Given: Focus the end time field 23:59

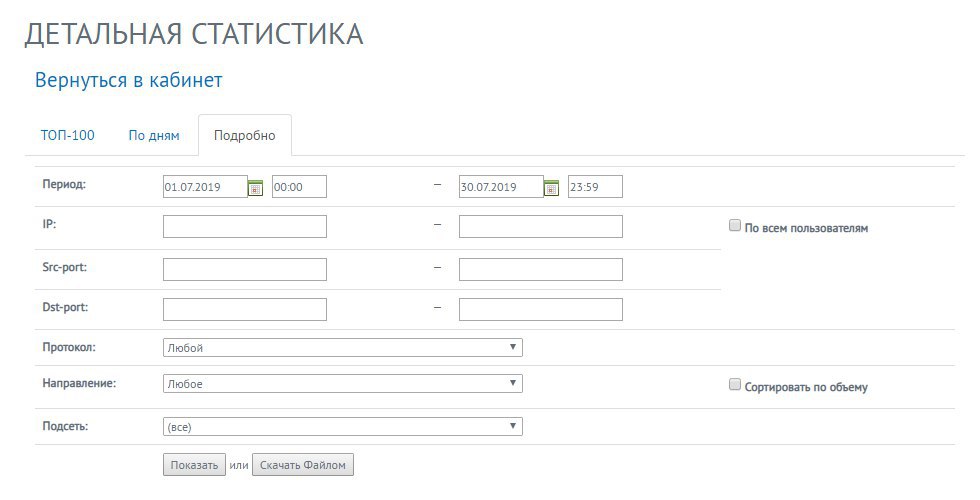Looking at the screenshot, I should coord(595,187).
